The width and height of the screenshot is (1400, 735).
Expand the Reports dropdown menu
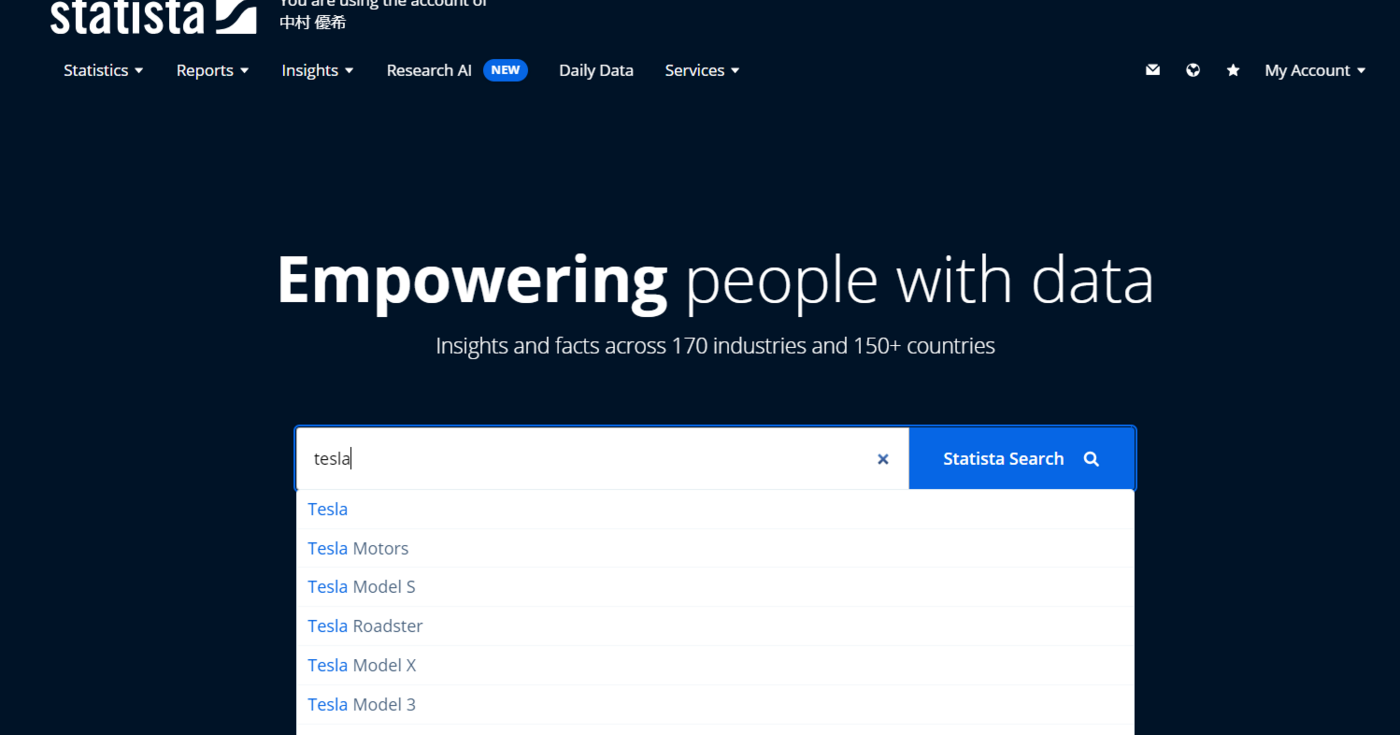click(x=212, y=70)
